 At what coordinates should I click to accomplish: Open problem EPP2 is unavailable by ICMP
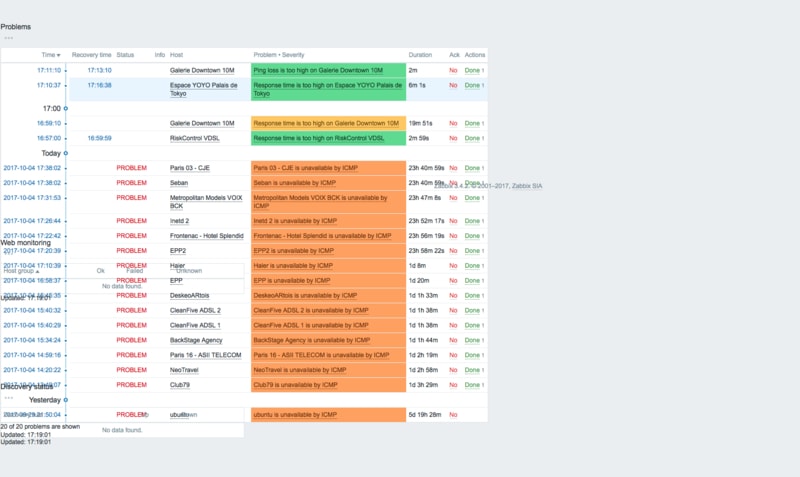pyautogui.click(x=293, y=250)
